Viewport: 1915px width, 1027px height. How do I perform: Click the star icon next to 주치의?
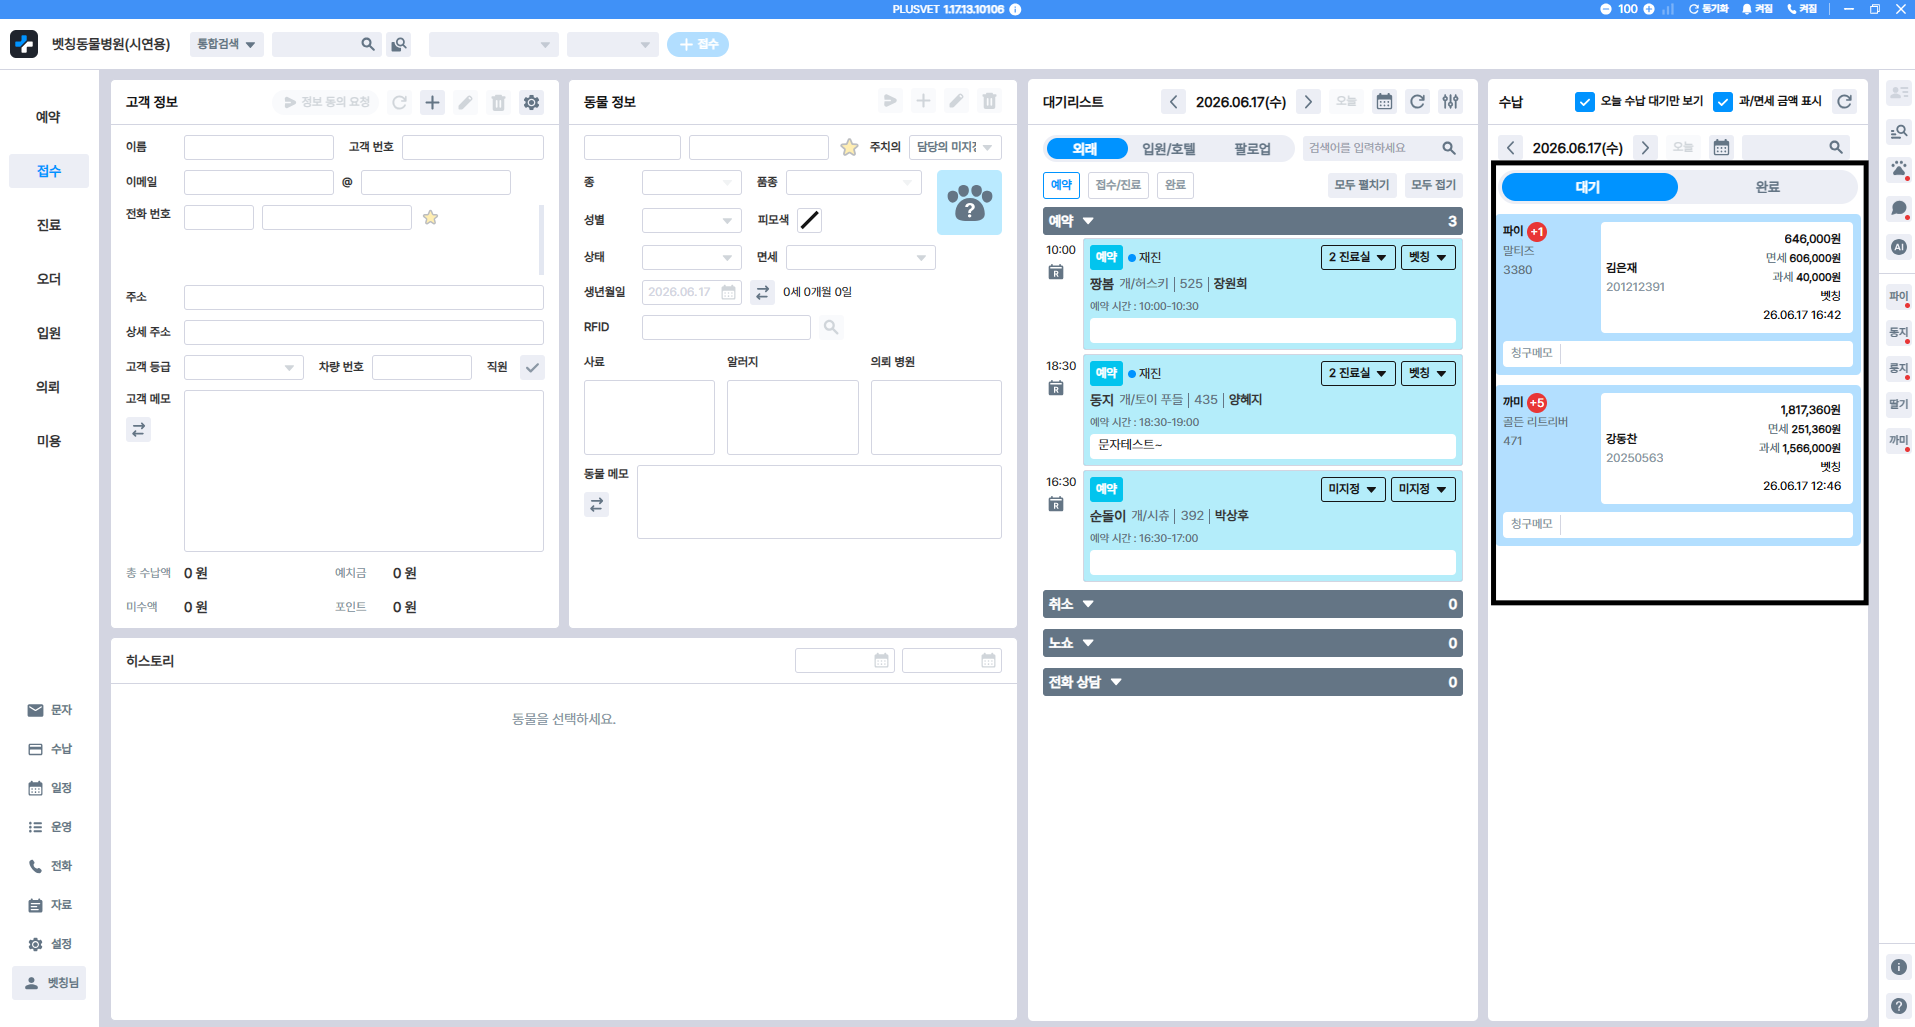(849, 147)
